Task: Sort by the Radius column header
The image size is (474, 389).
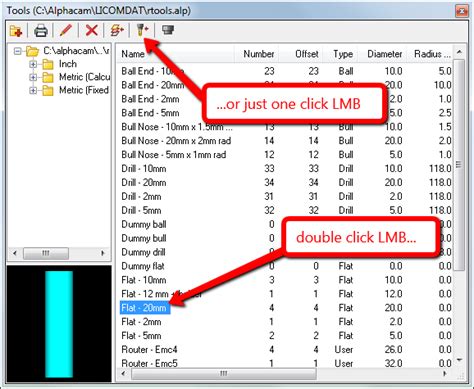Action: [432, 54]
